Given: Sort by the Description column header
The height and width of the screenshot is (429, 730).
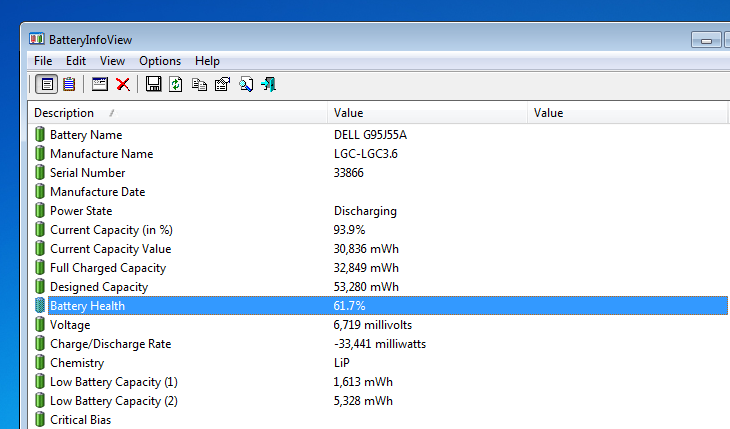Looking at the screenshot, I should tap(178, 113).
